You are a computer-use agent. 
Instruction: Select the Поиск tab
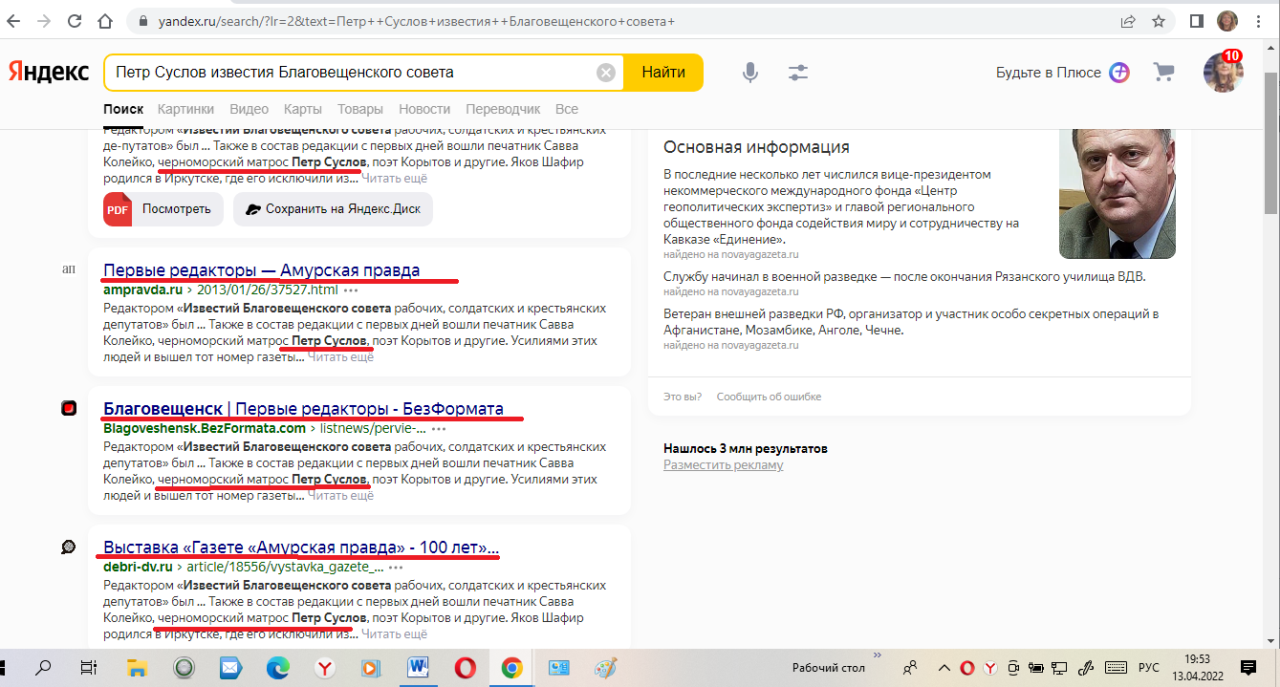pyautogui.click(x=123, y=109)
